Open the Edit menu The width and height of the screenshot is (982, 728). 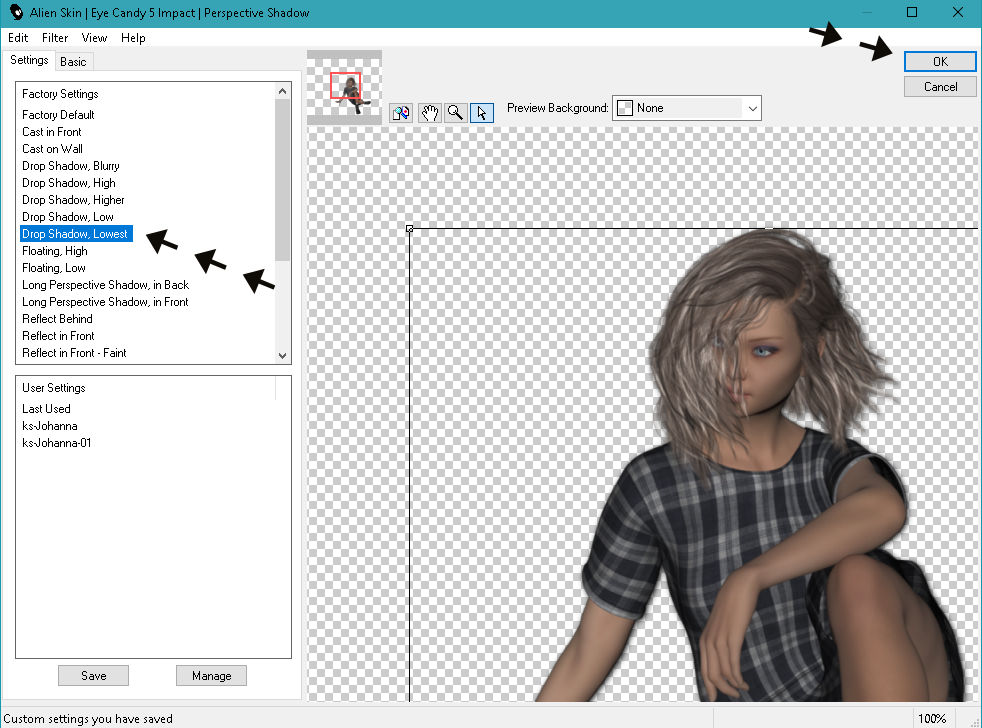tap(18, 38)
